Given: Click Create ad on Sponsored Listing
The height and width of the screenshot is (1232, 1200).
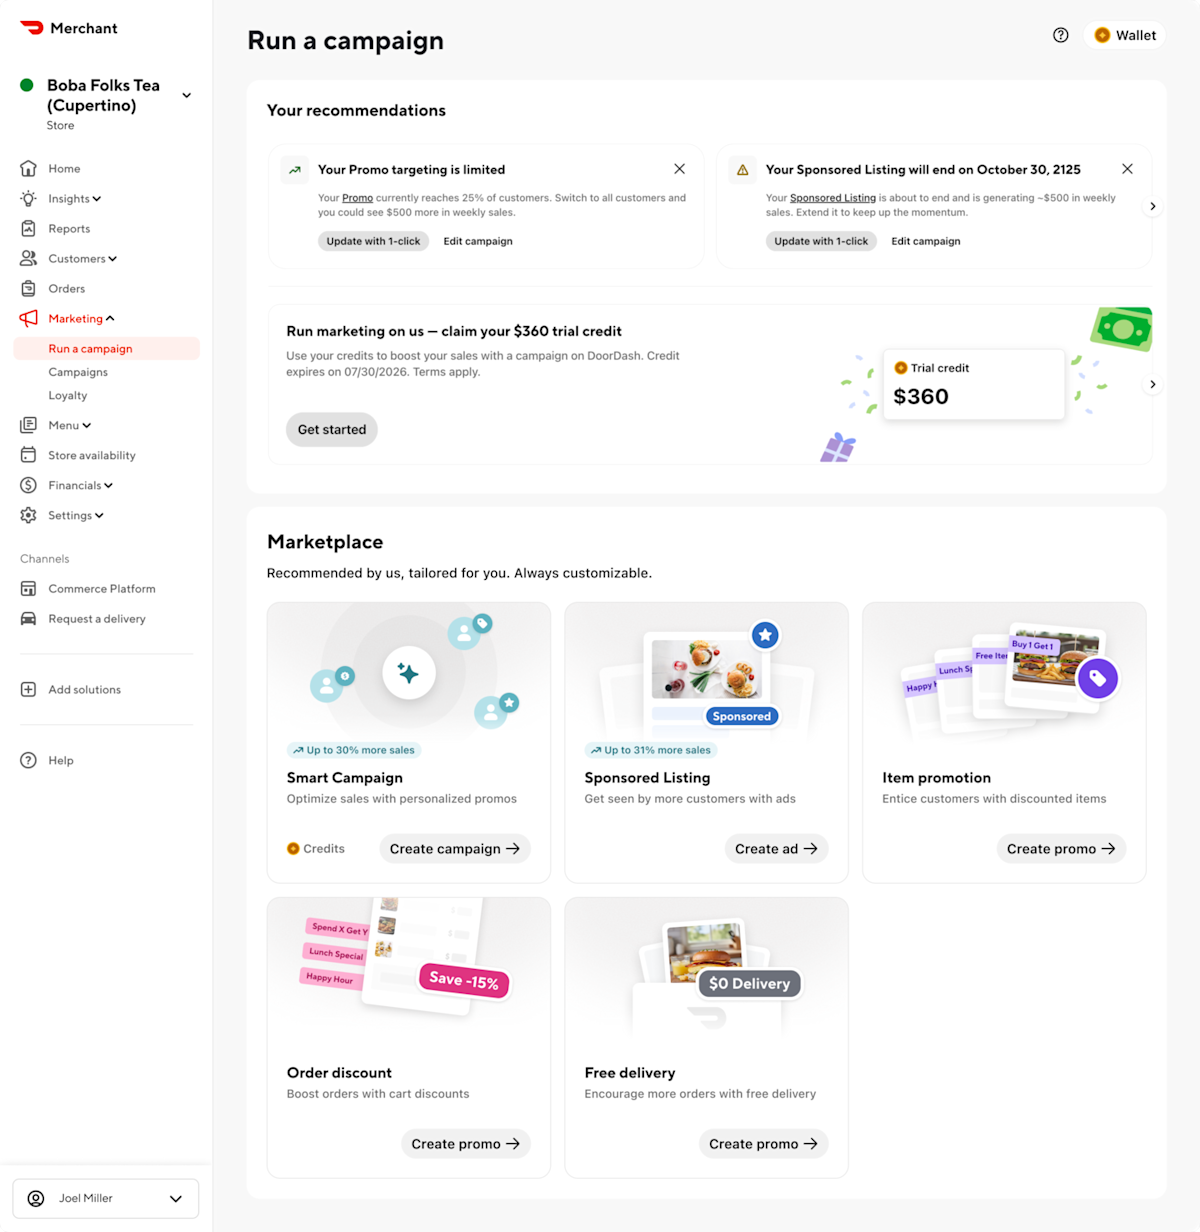Looking at the screenshot, I should tap(776, 848).
